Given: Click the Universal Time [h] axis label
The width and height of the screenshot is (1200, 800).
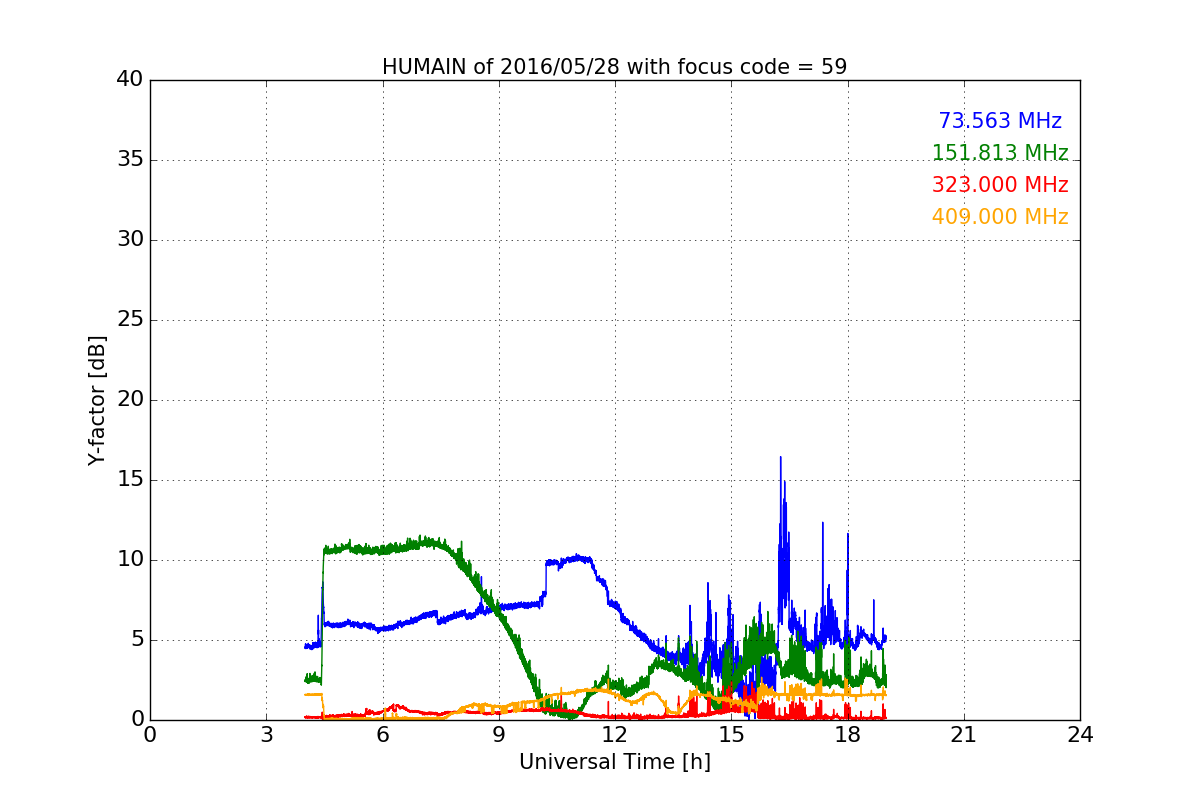Looking at the screenshot, I should [614, 762].
